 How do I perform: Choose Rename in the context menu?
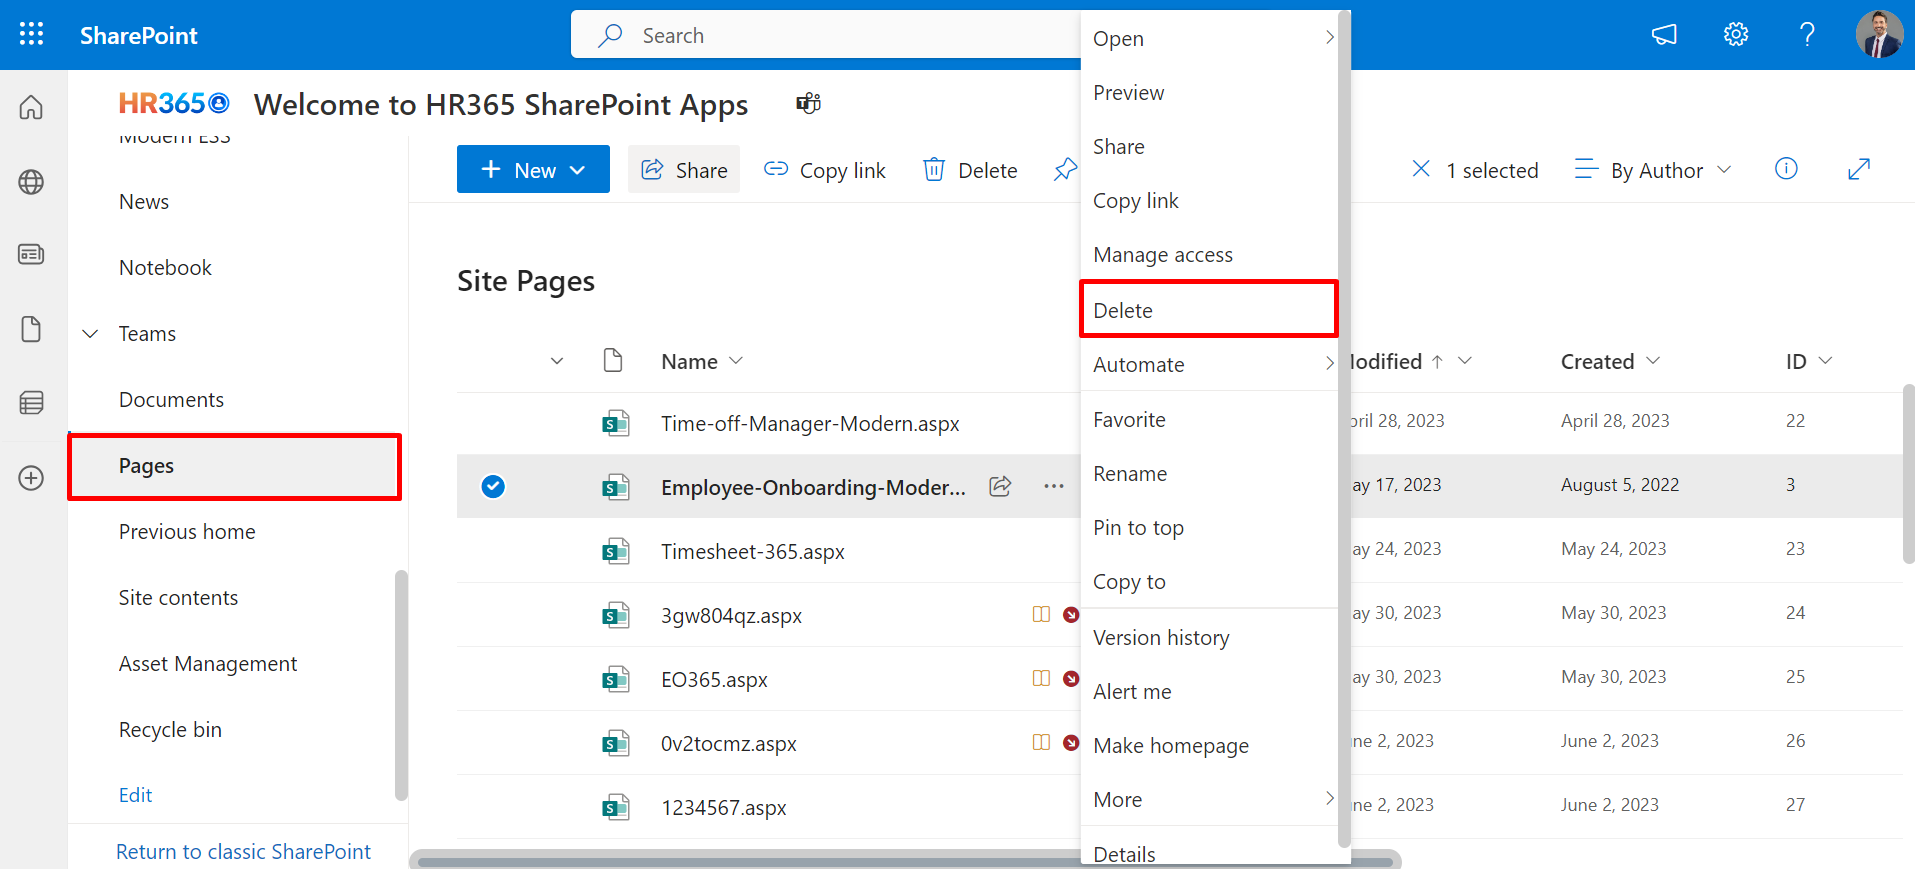pos(1209,473)
